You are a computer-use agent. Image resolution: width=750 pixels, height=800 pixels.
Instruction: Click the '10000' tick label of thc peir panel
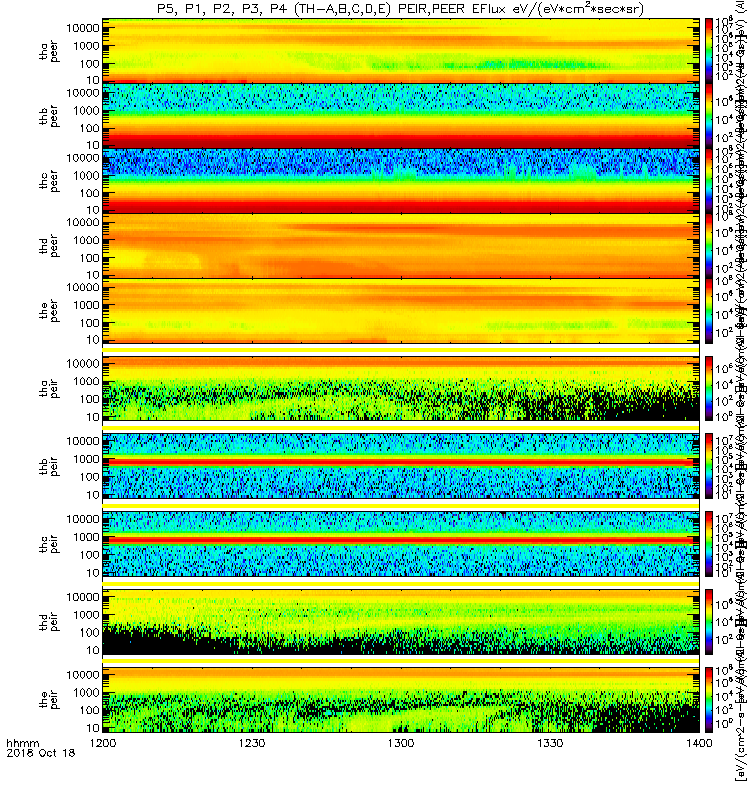coord(83,519)
